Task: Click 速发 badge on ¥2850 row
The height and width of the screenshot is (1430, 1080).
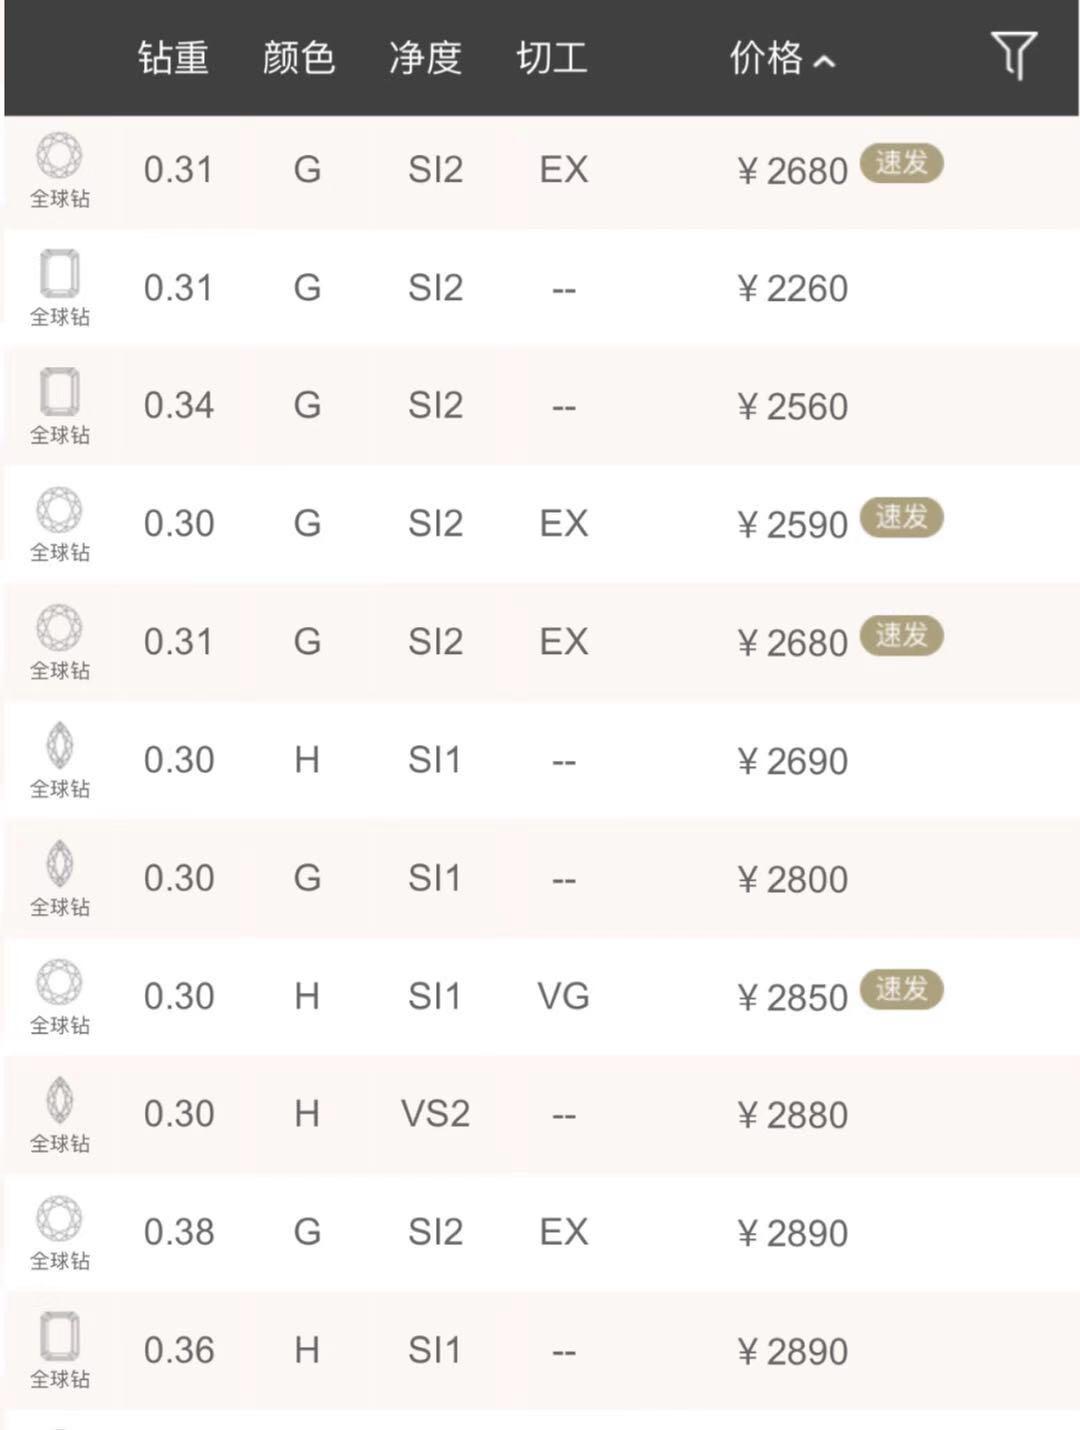Action: [x=901, y=989]
